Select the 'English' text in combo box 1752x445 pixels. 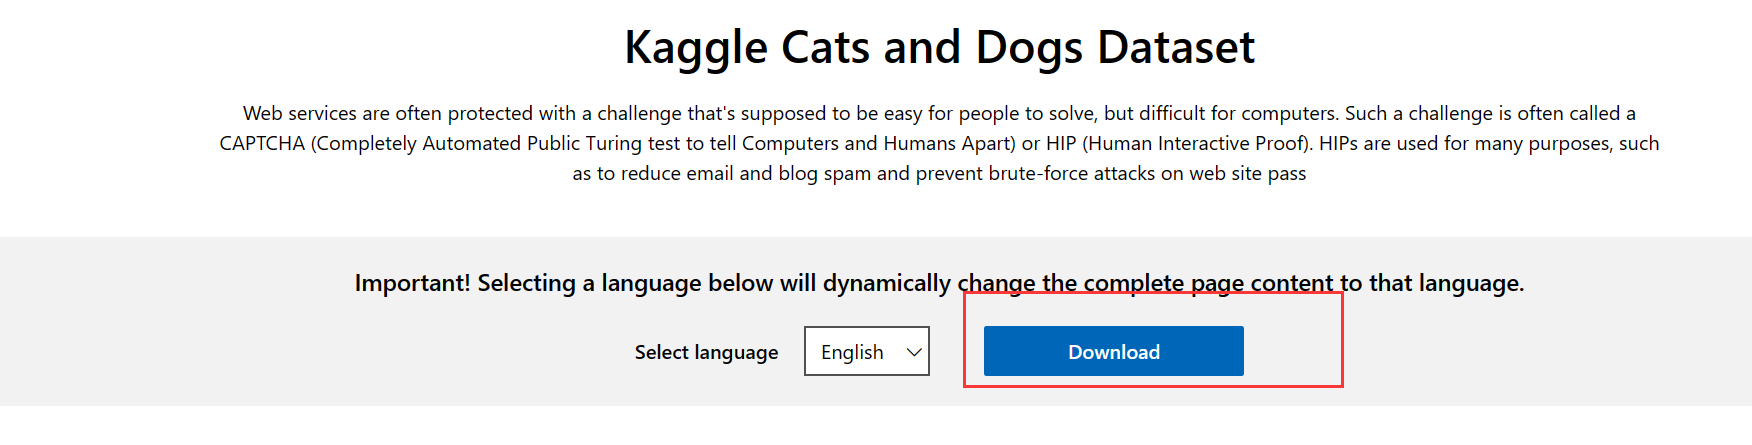(x=852, y=352)
